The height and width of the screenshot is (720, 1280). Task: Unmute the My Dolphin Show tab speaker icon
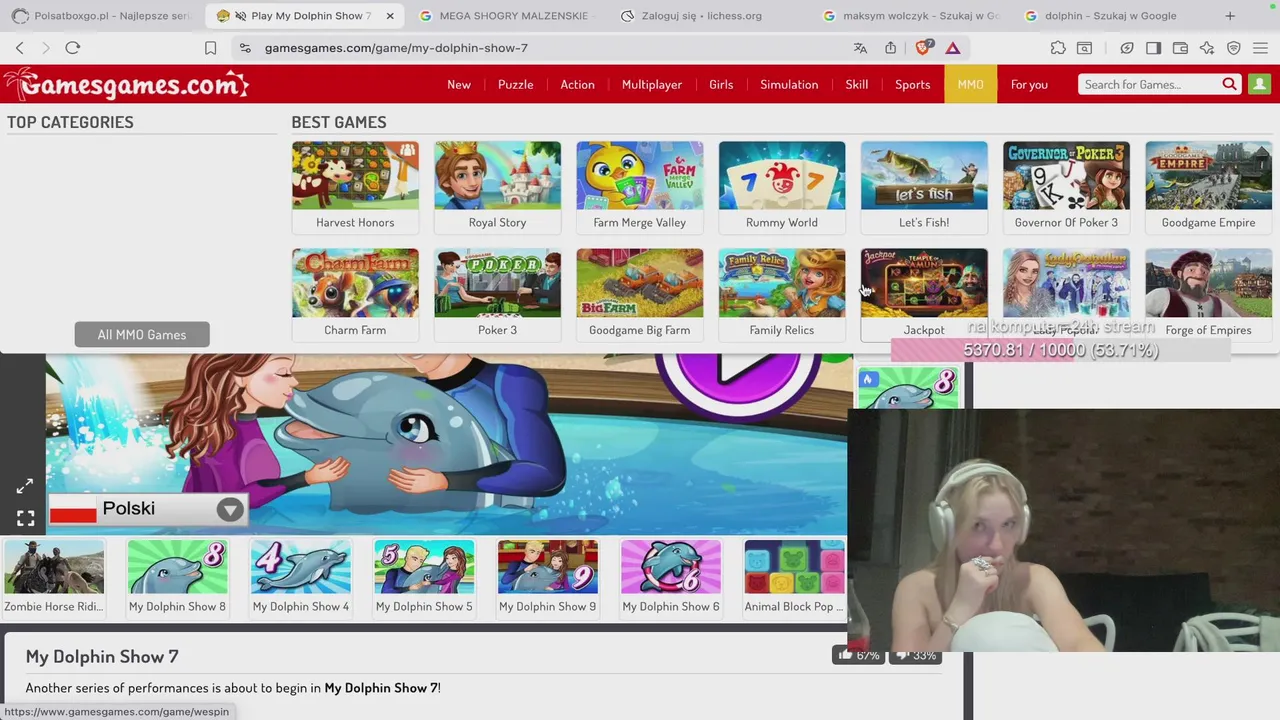click(240, 16)
